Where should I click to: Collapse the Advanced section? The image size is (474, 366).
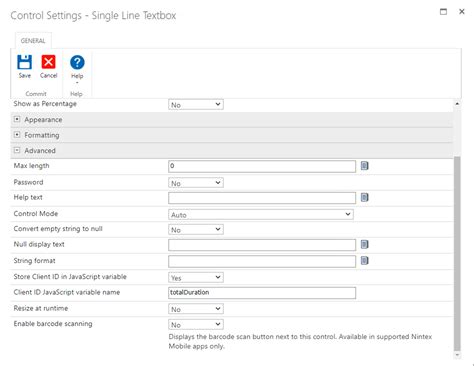pyautogui.click(x=17, y=150)
